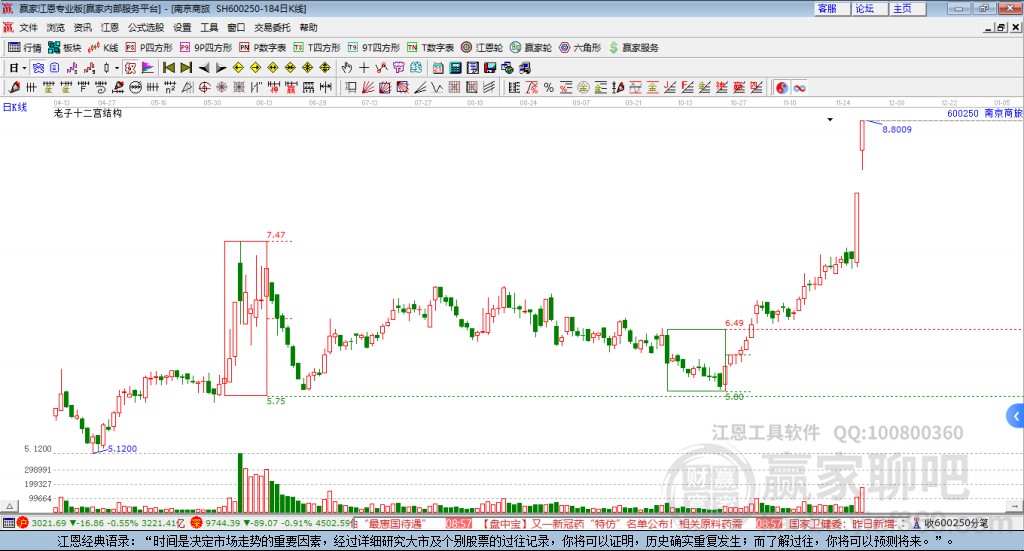Select the percent % tool icon
The width and height of the screenshot is (1024, 551).
549,87
